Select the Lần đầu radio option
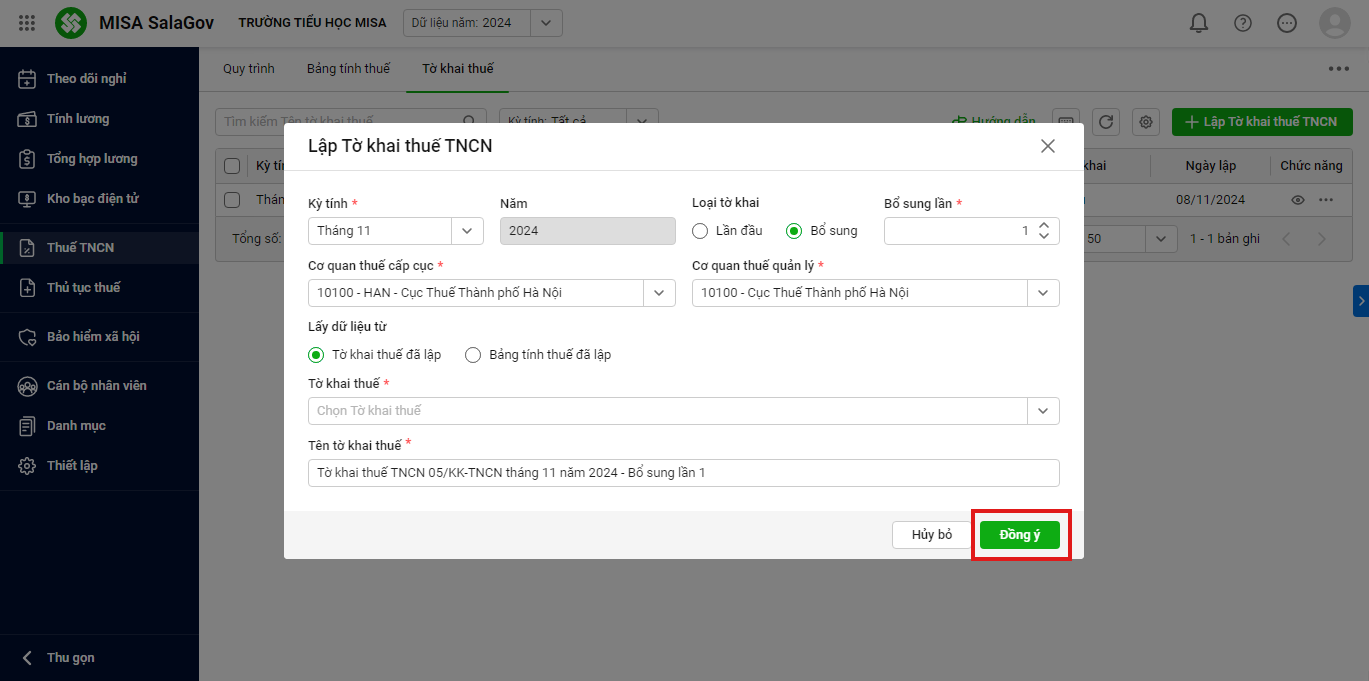Viewport: 1369px width, 681px height. (x=700, y=231)
